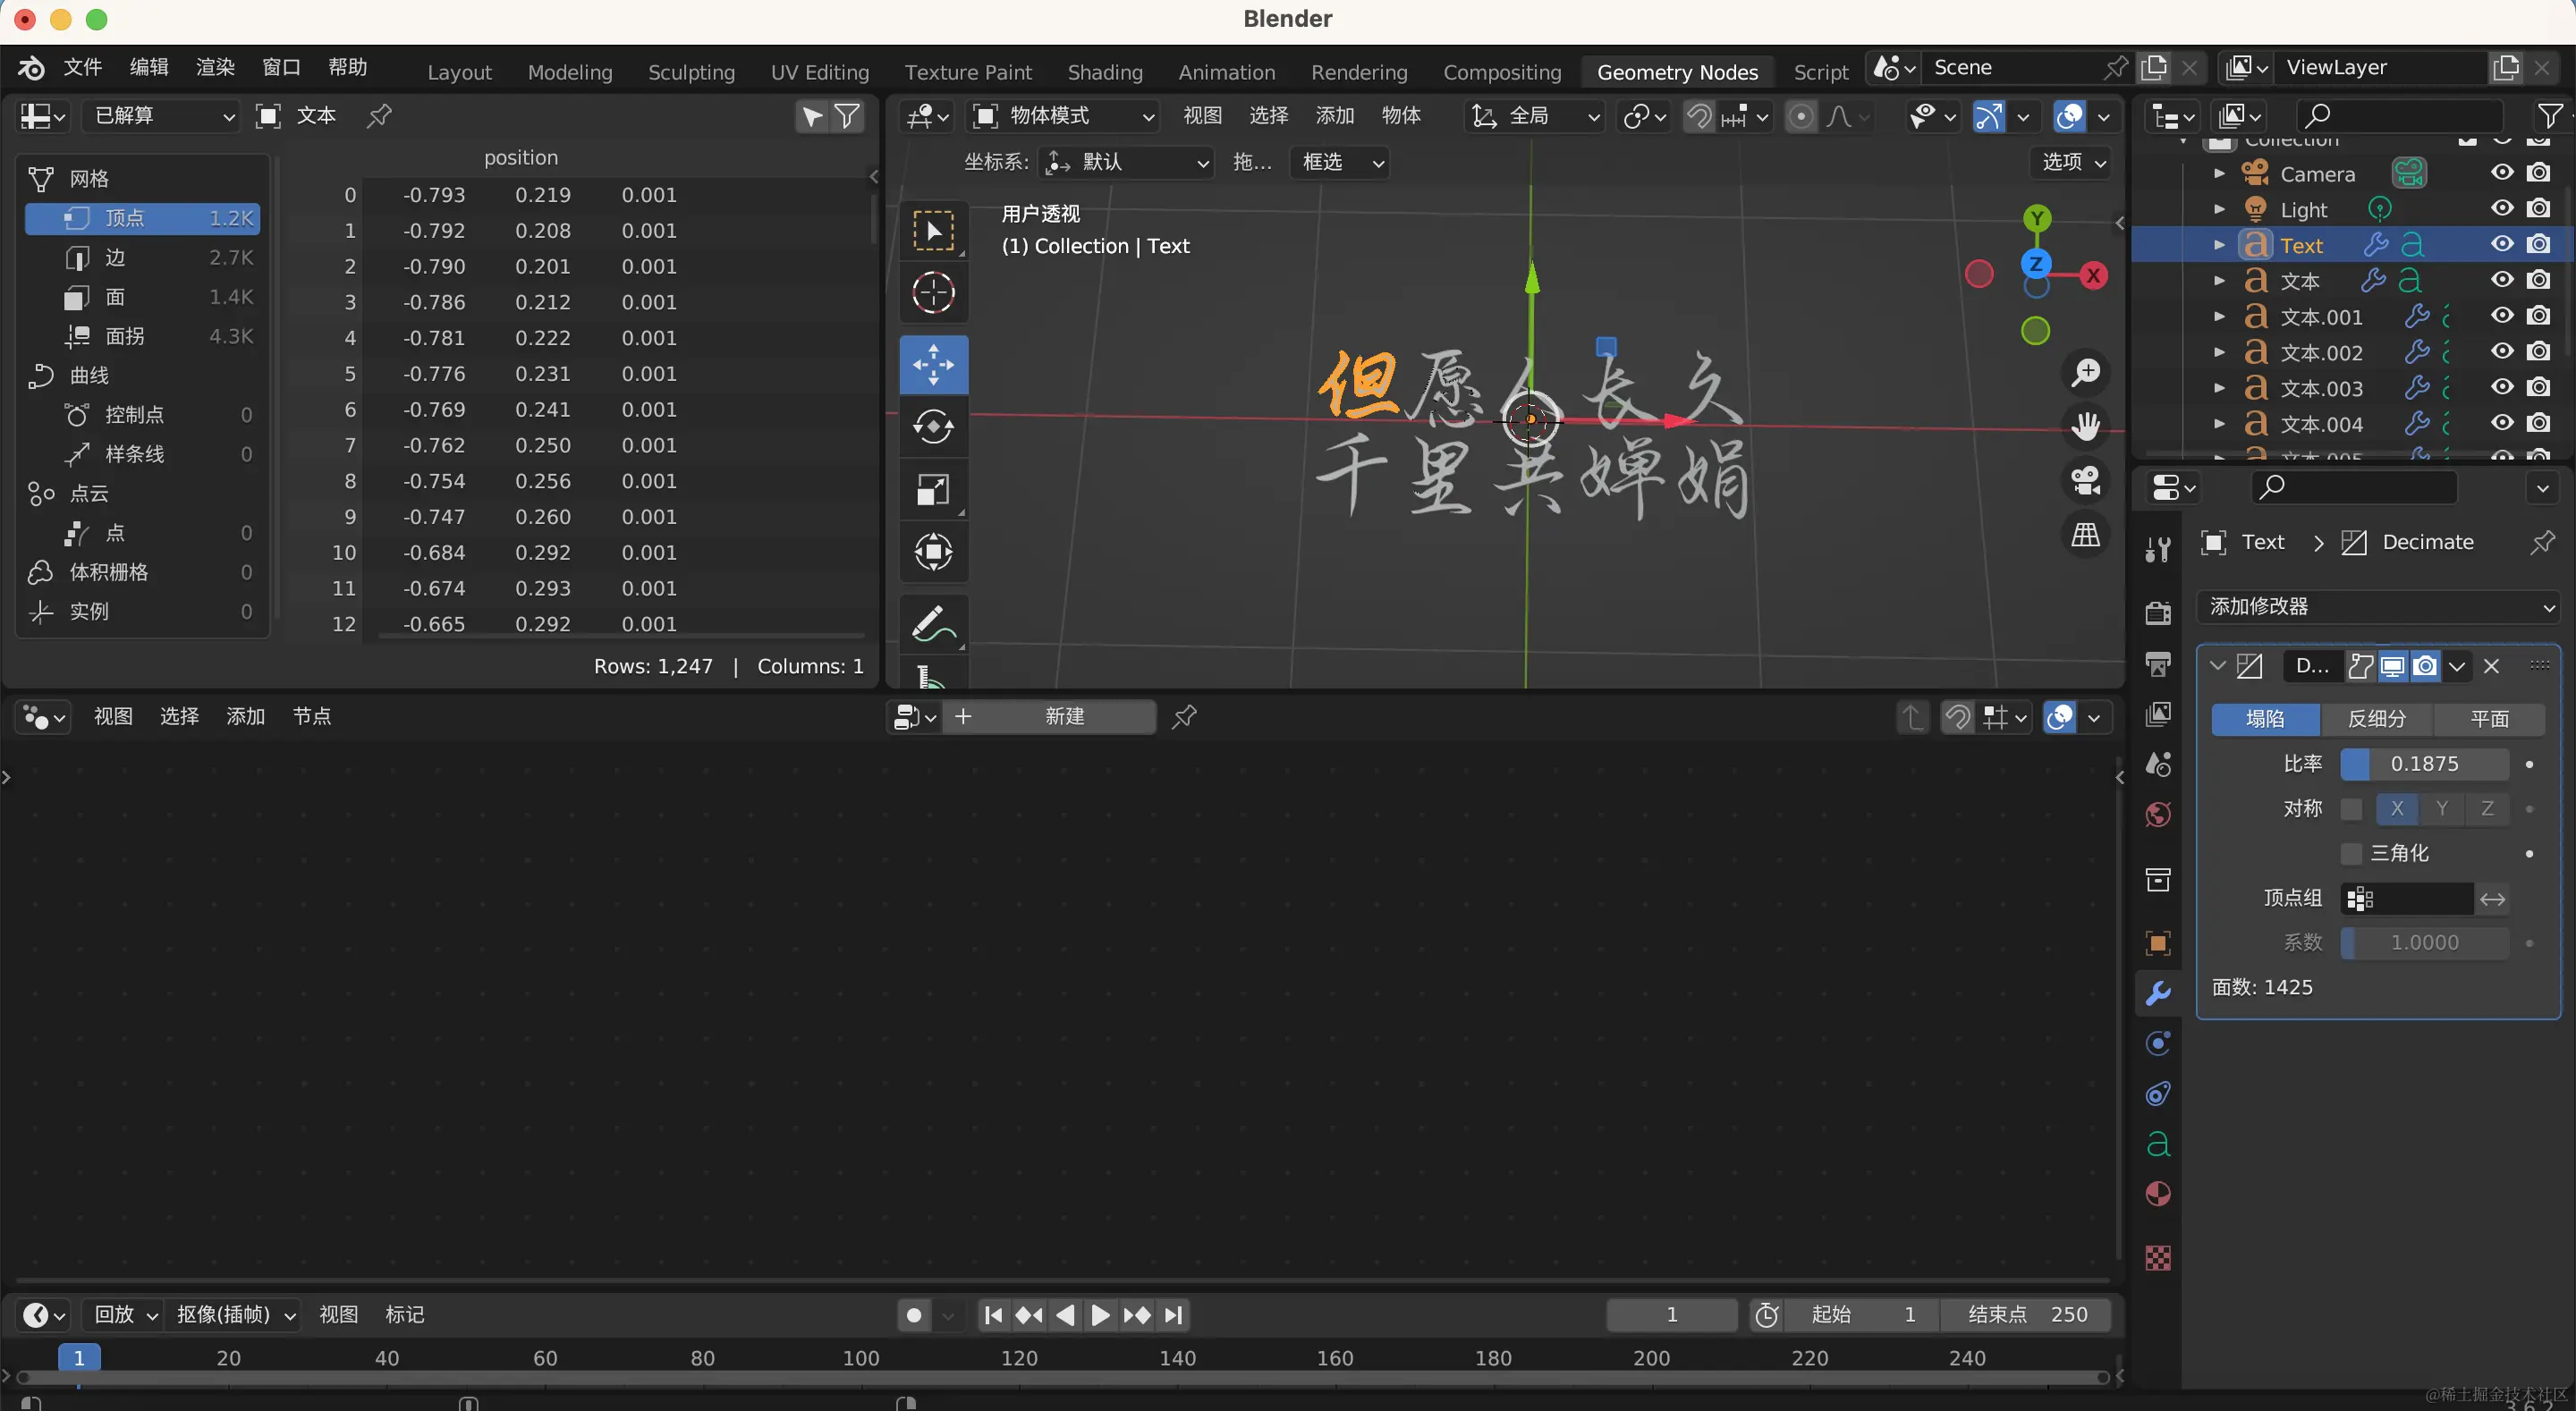The height and width of the screenshot is (1411, 2576).
Task: Enable X symmetry in the Decimate modifier
Action: pos(2397,809)
